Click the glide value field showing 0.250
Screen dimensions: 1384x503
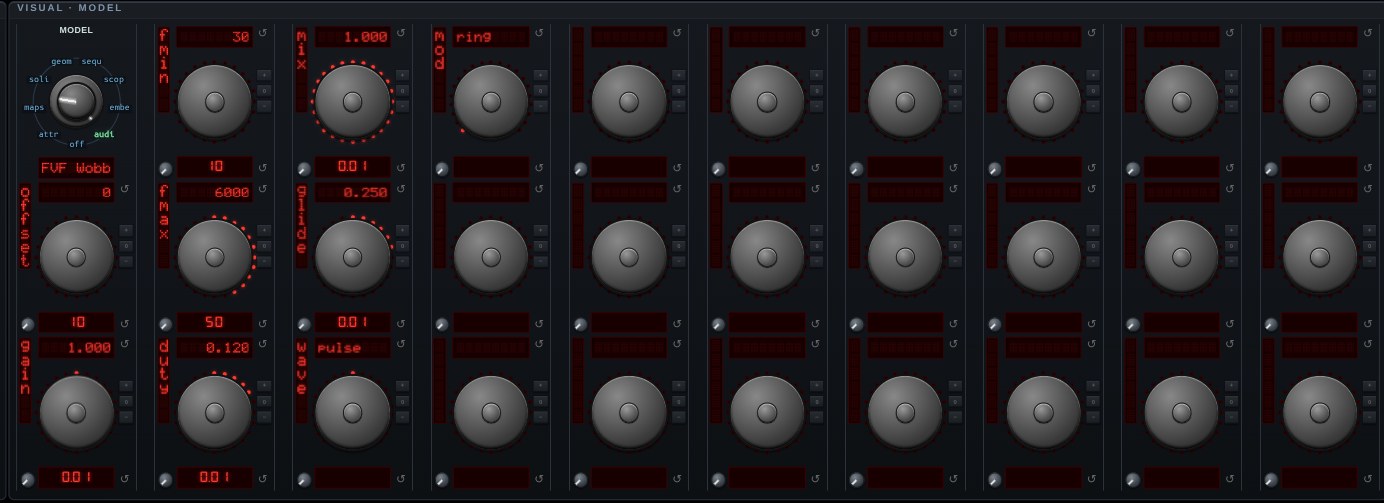coord(352,193)
